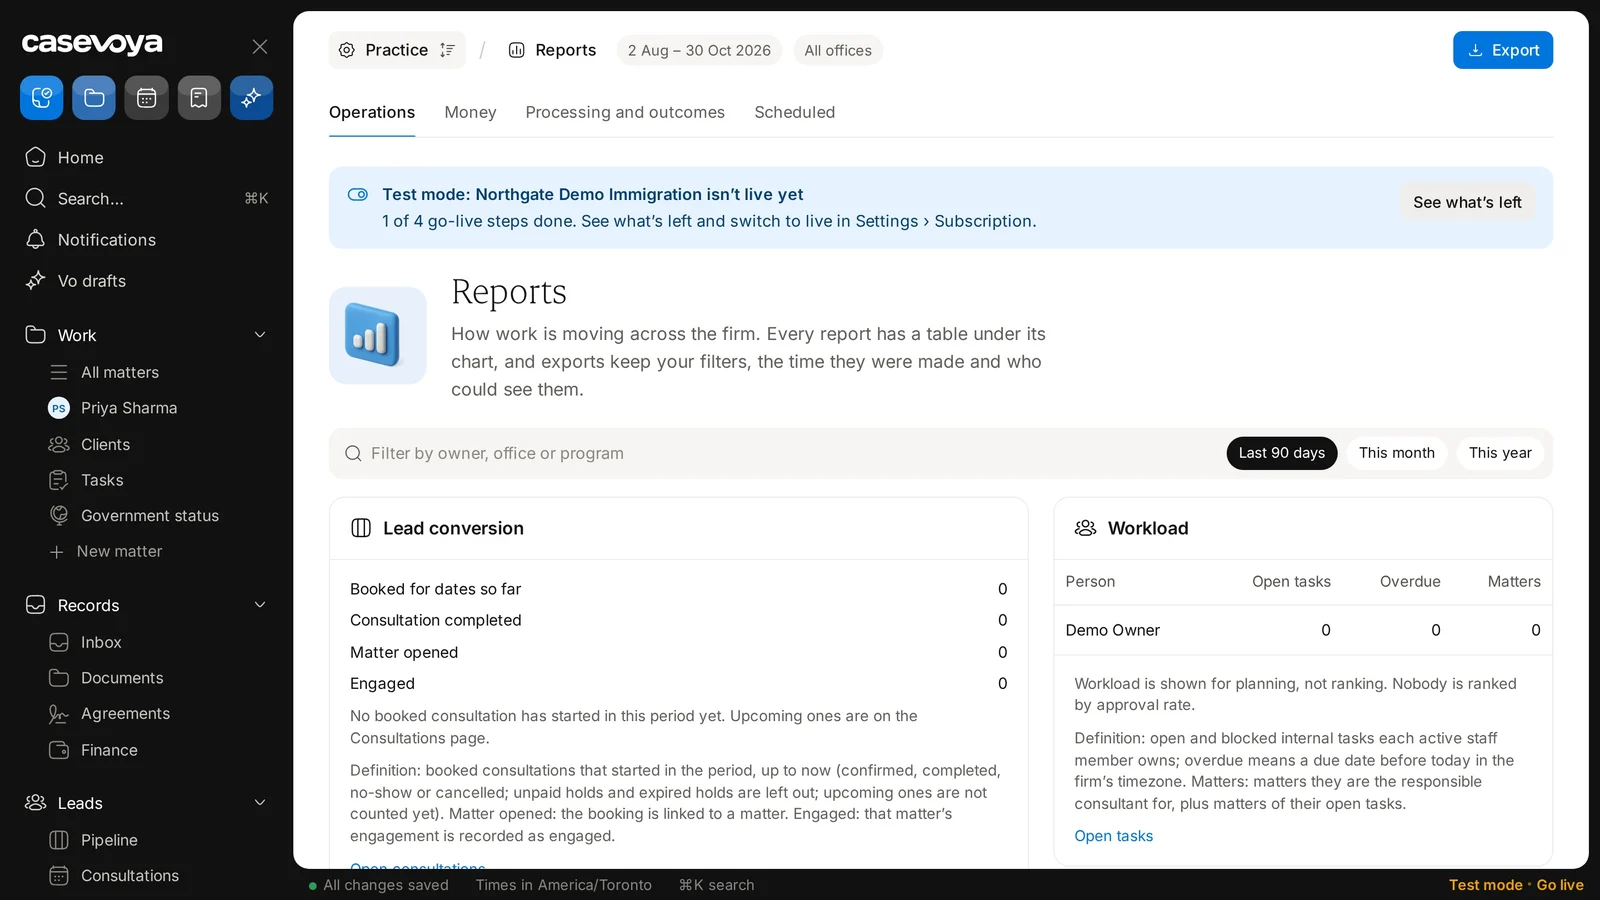Open the folder icon button in top sidebar
The width and height of the screenshot is (1600, 900).
tap(94, 98)
